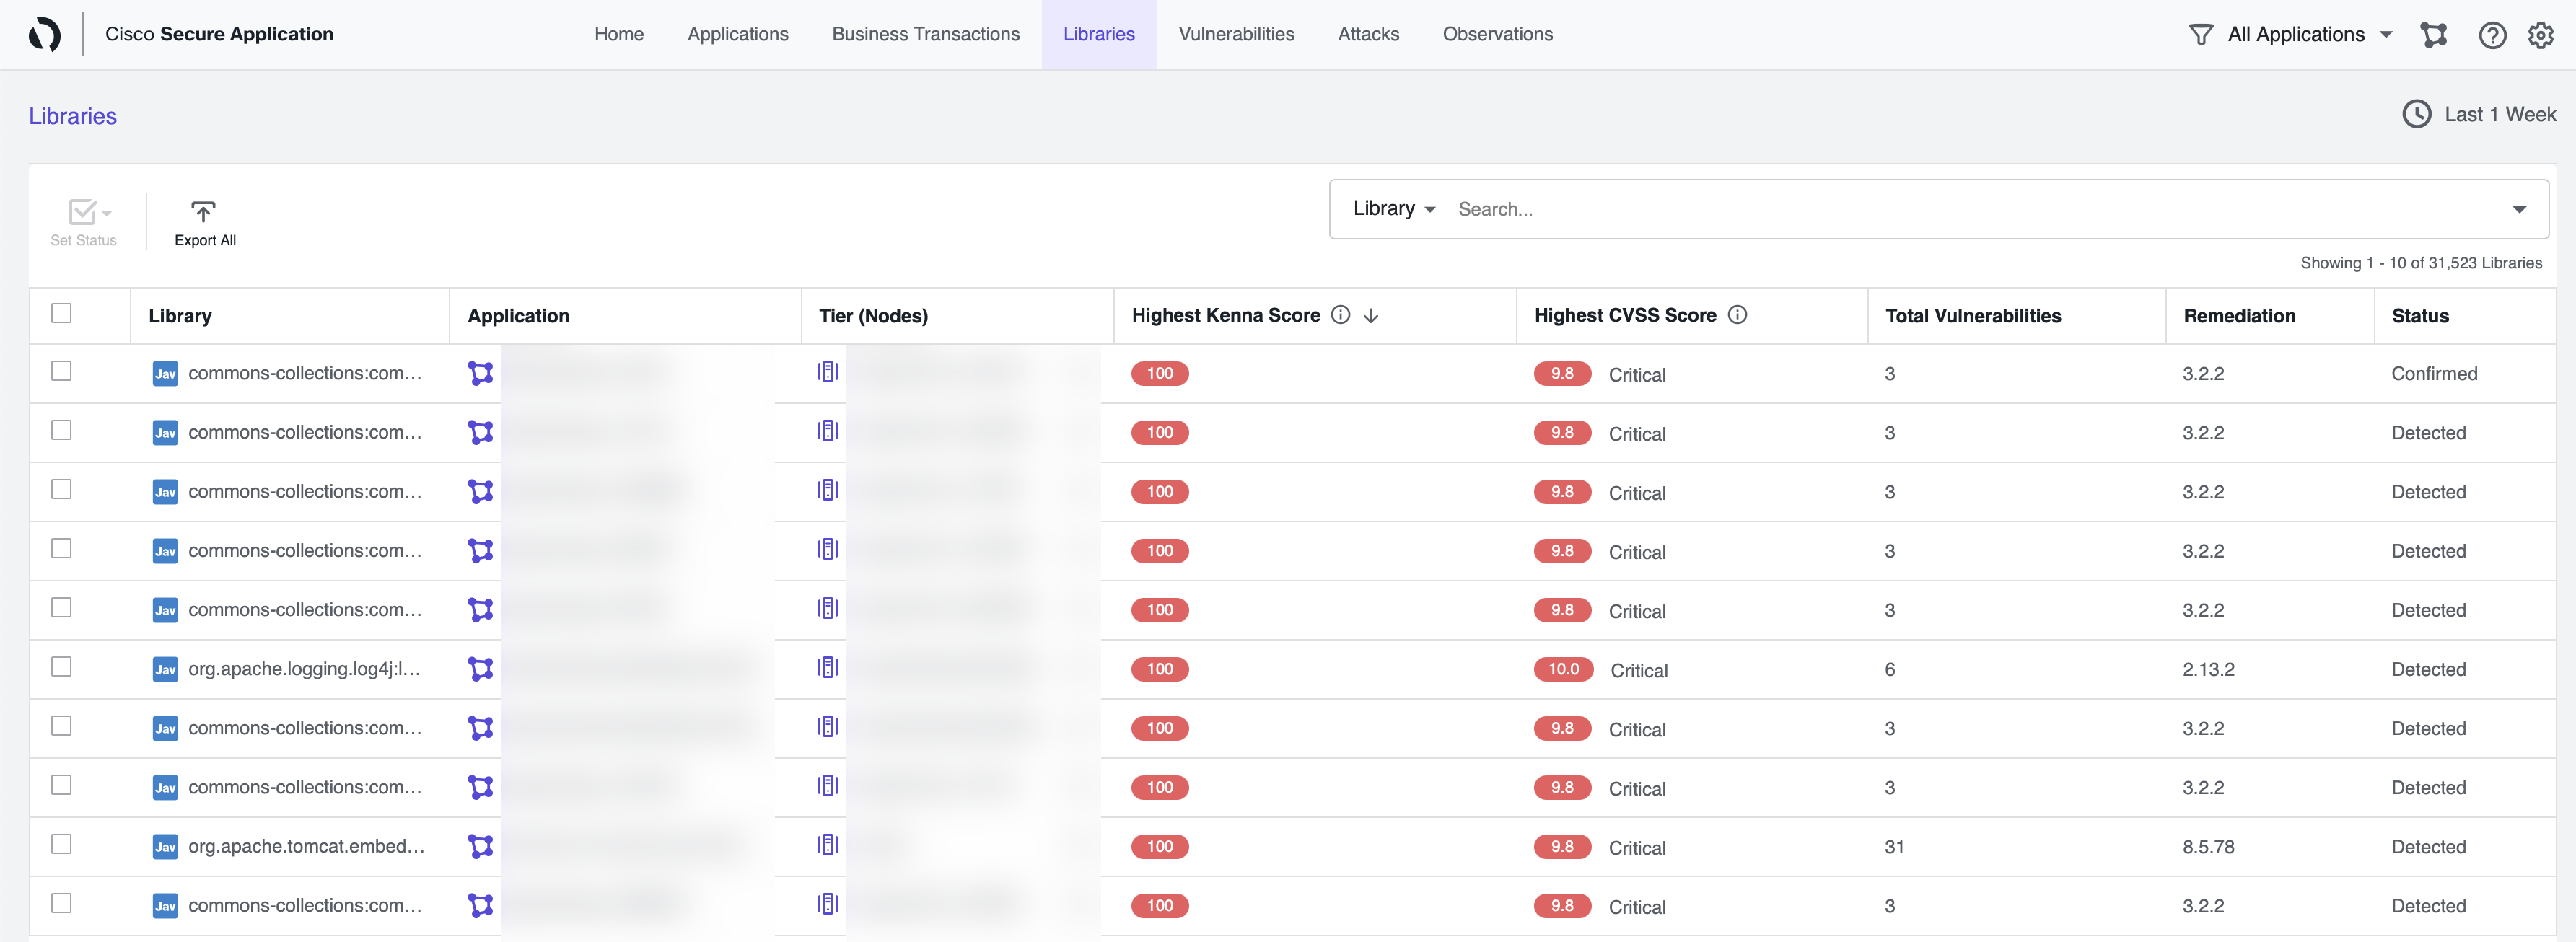Check the box for the tomcat.embed row
The width and height of the screenshot is (2576, 942).
pyautogui.click(x=61, y=844)
